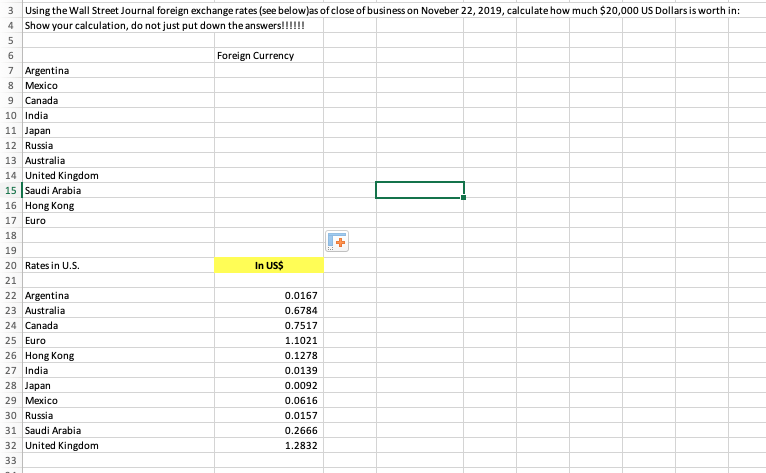
Task: Select the empty Foreign Currency cell beside Argentina in row 7
Action: [269, 70]
